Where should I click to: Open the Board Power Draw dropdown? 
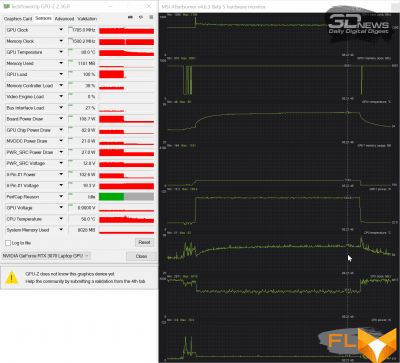tap(61, 119)
